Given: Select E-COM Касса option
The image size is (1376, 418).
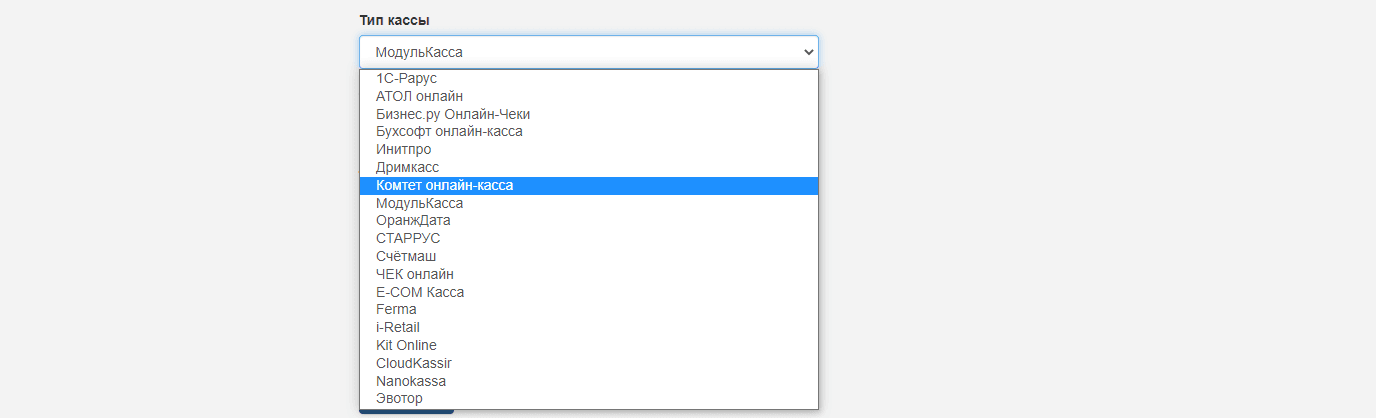Looking at the screenshot, I should point(420,292).
